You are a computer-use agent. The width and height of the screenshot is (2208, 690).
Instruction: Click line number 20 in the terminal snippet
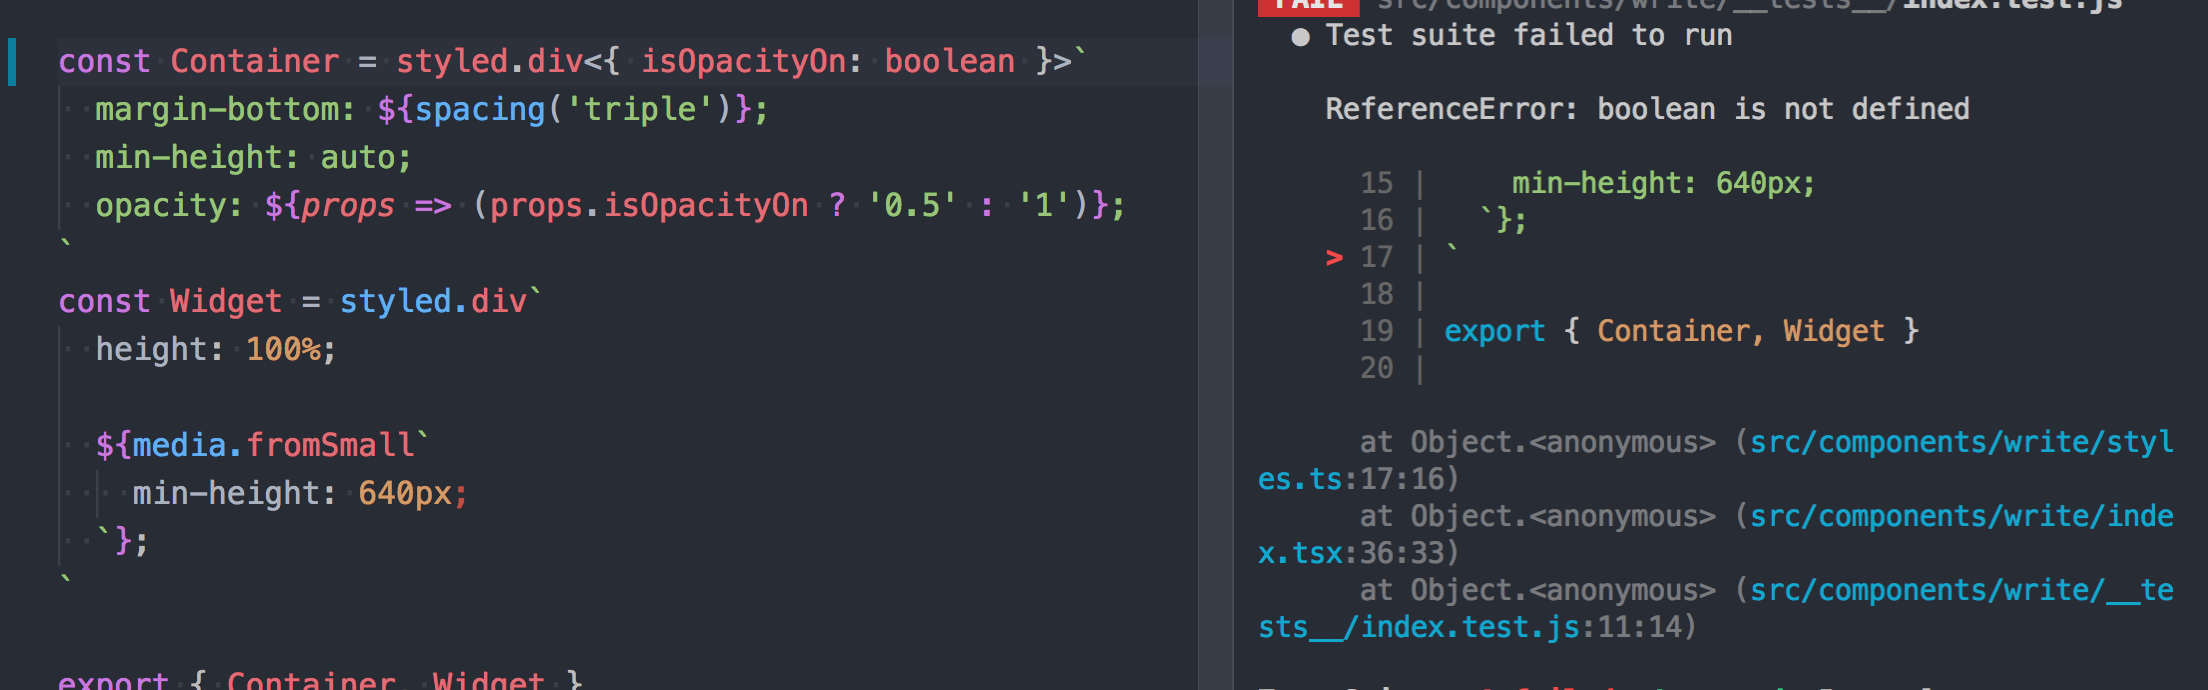click(1376, 369)
